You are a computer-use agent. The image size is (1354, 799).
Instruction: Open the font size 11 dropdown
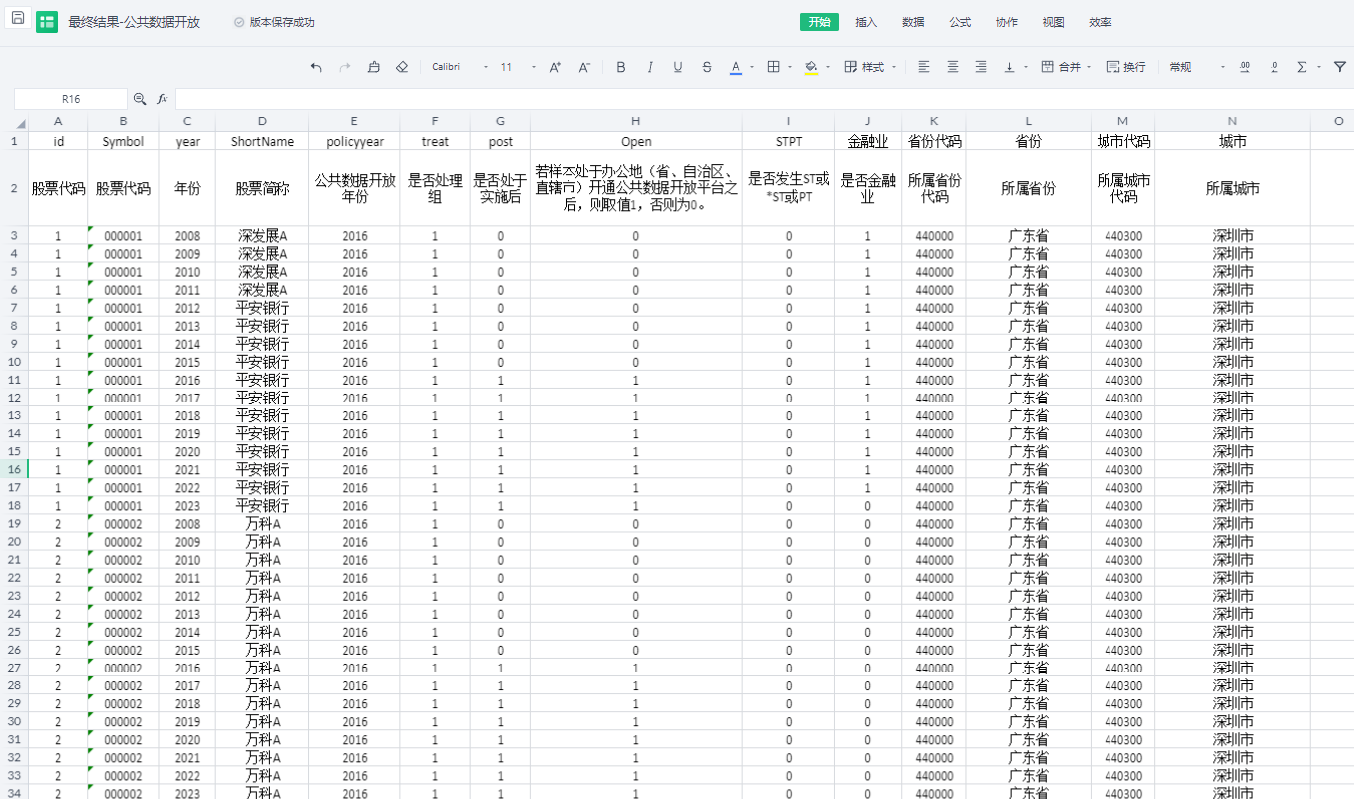click(518, 67)
